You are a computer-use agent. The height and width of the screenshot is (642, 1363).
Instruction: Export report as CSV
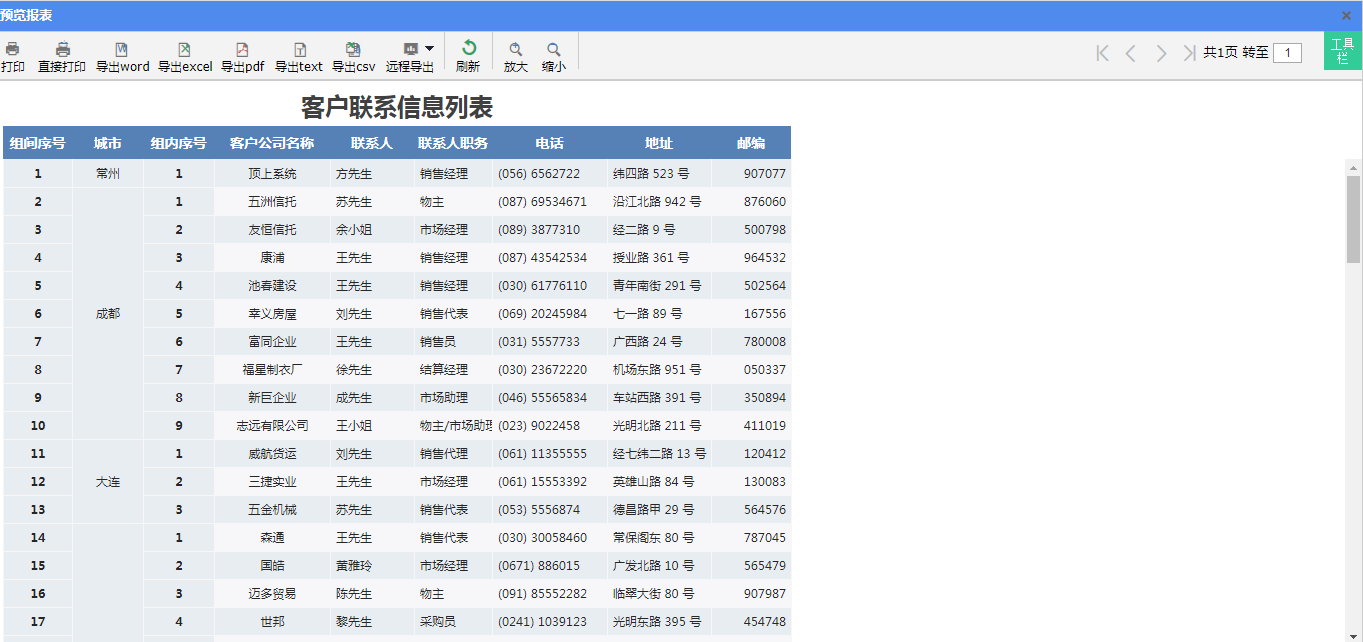click(x=353, y=50)
